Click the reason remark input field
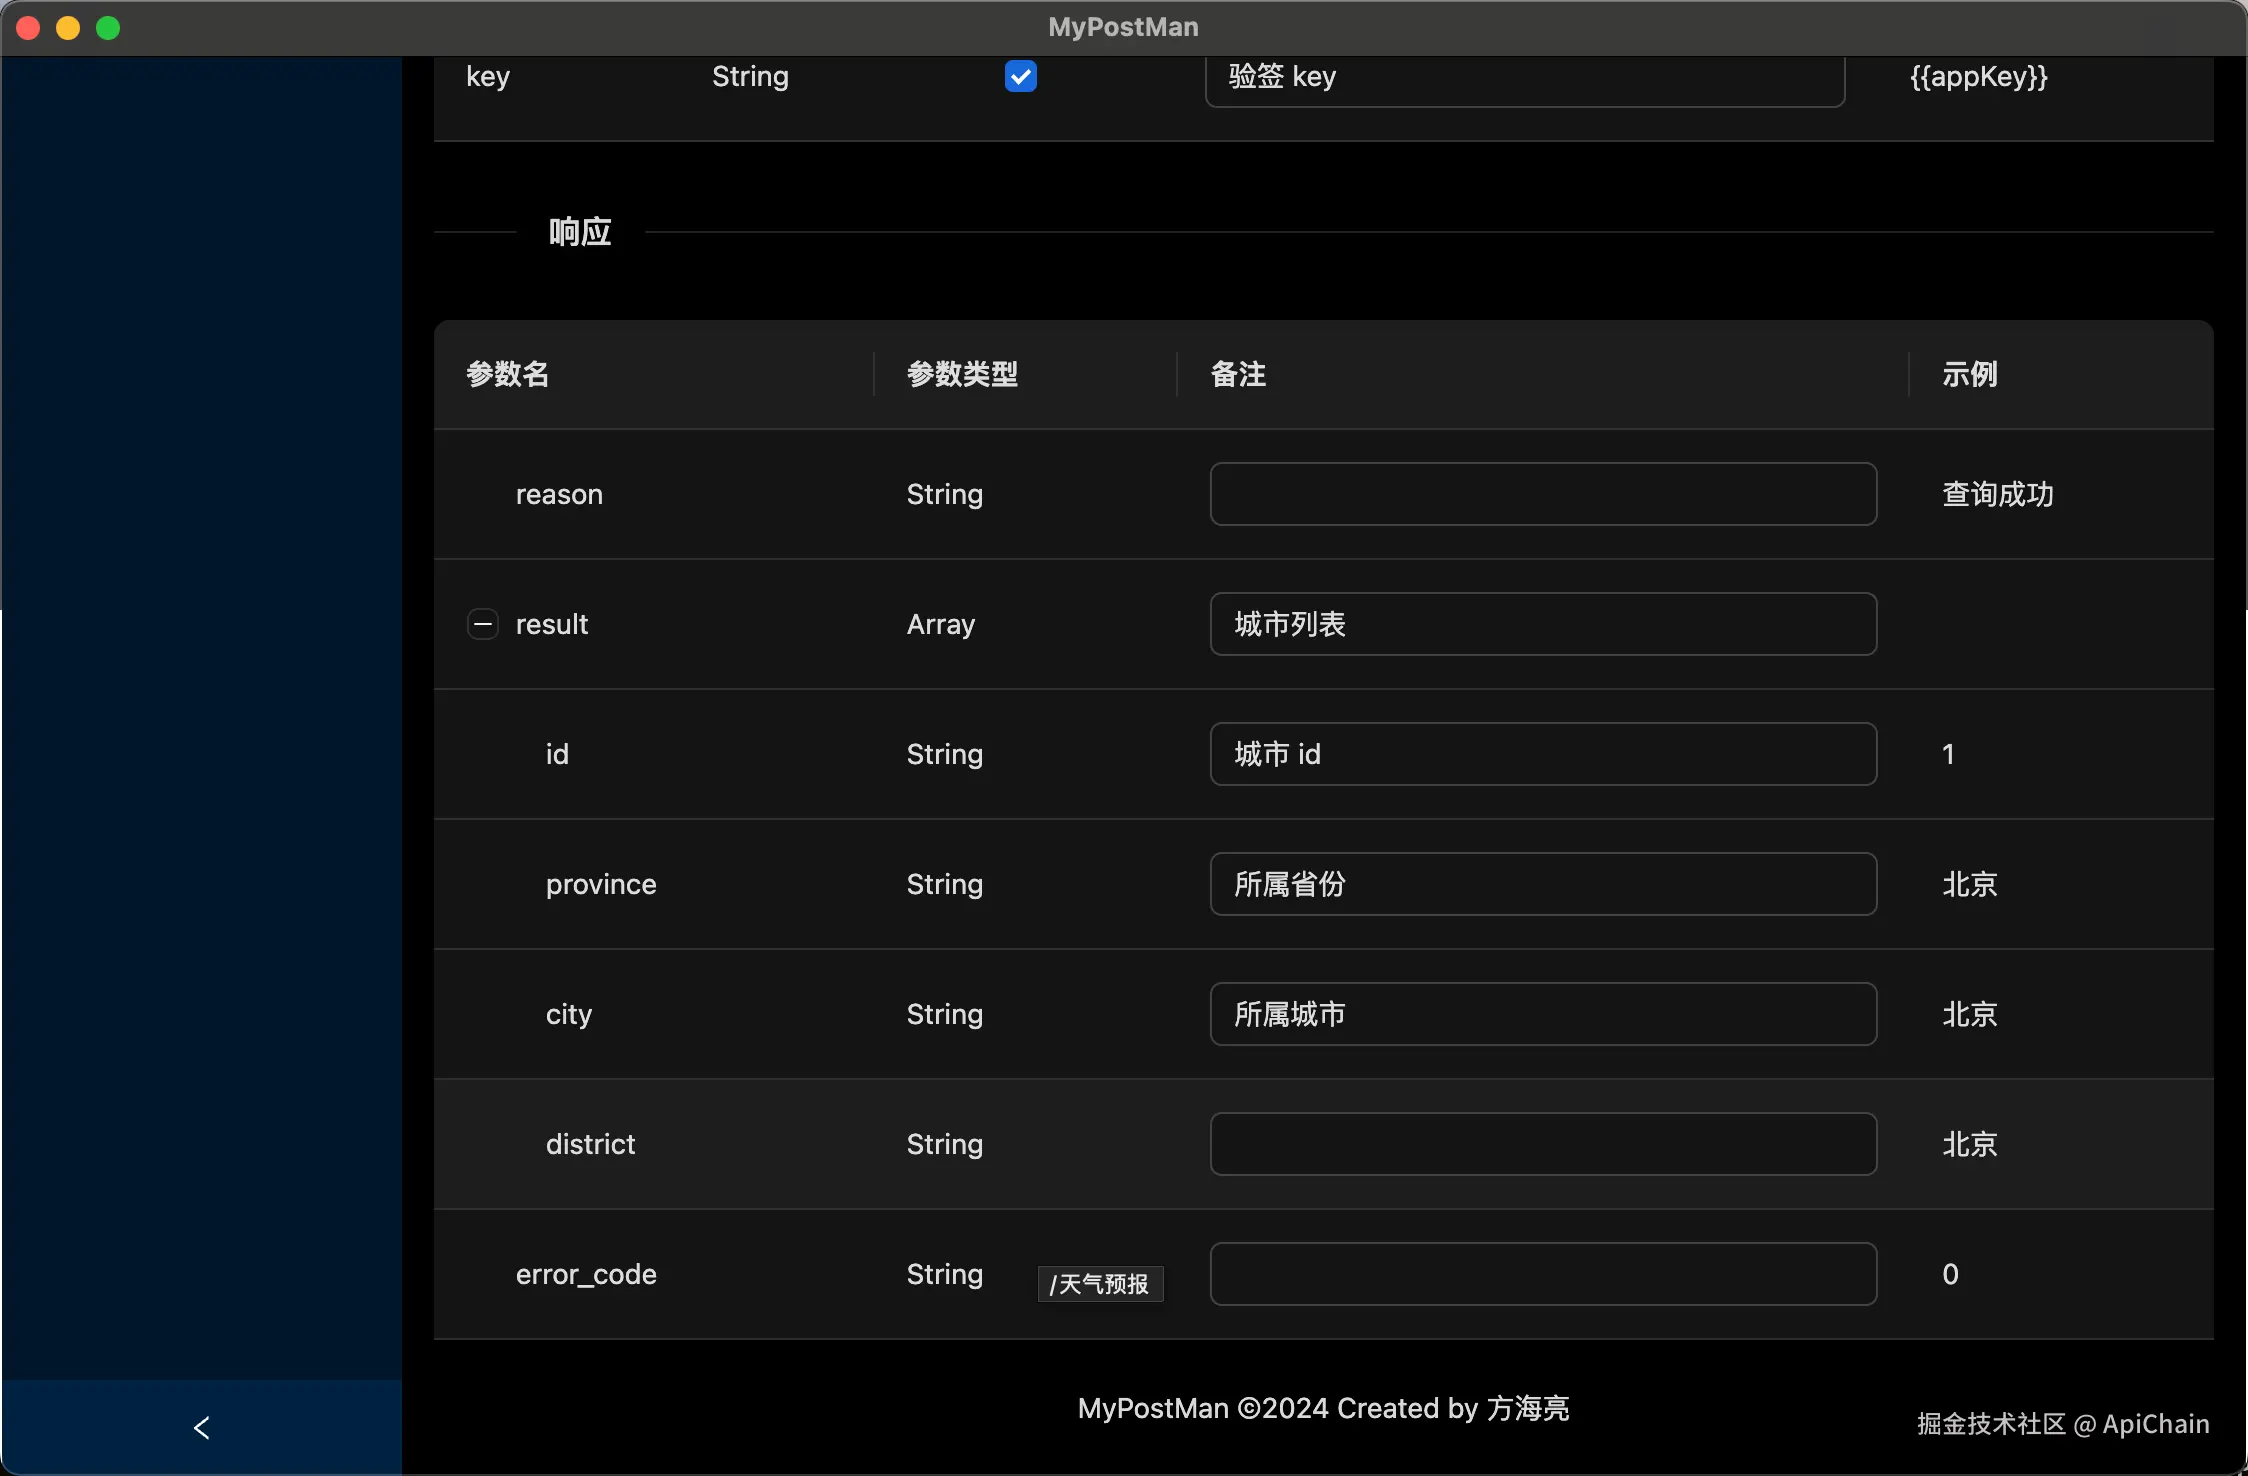Screen dimensions: 2248x1476 [1542, 494]
